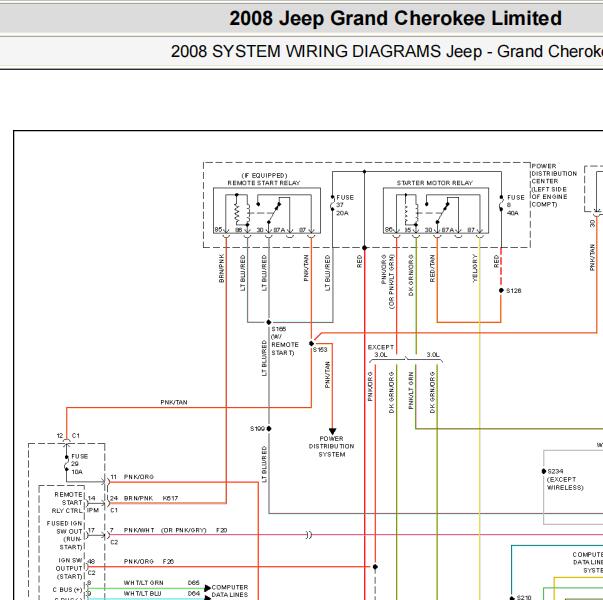Click the "2008 Jeep Grand Cherokee Limited" title

click(395, 18)
